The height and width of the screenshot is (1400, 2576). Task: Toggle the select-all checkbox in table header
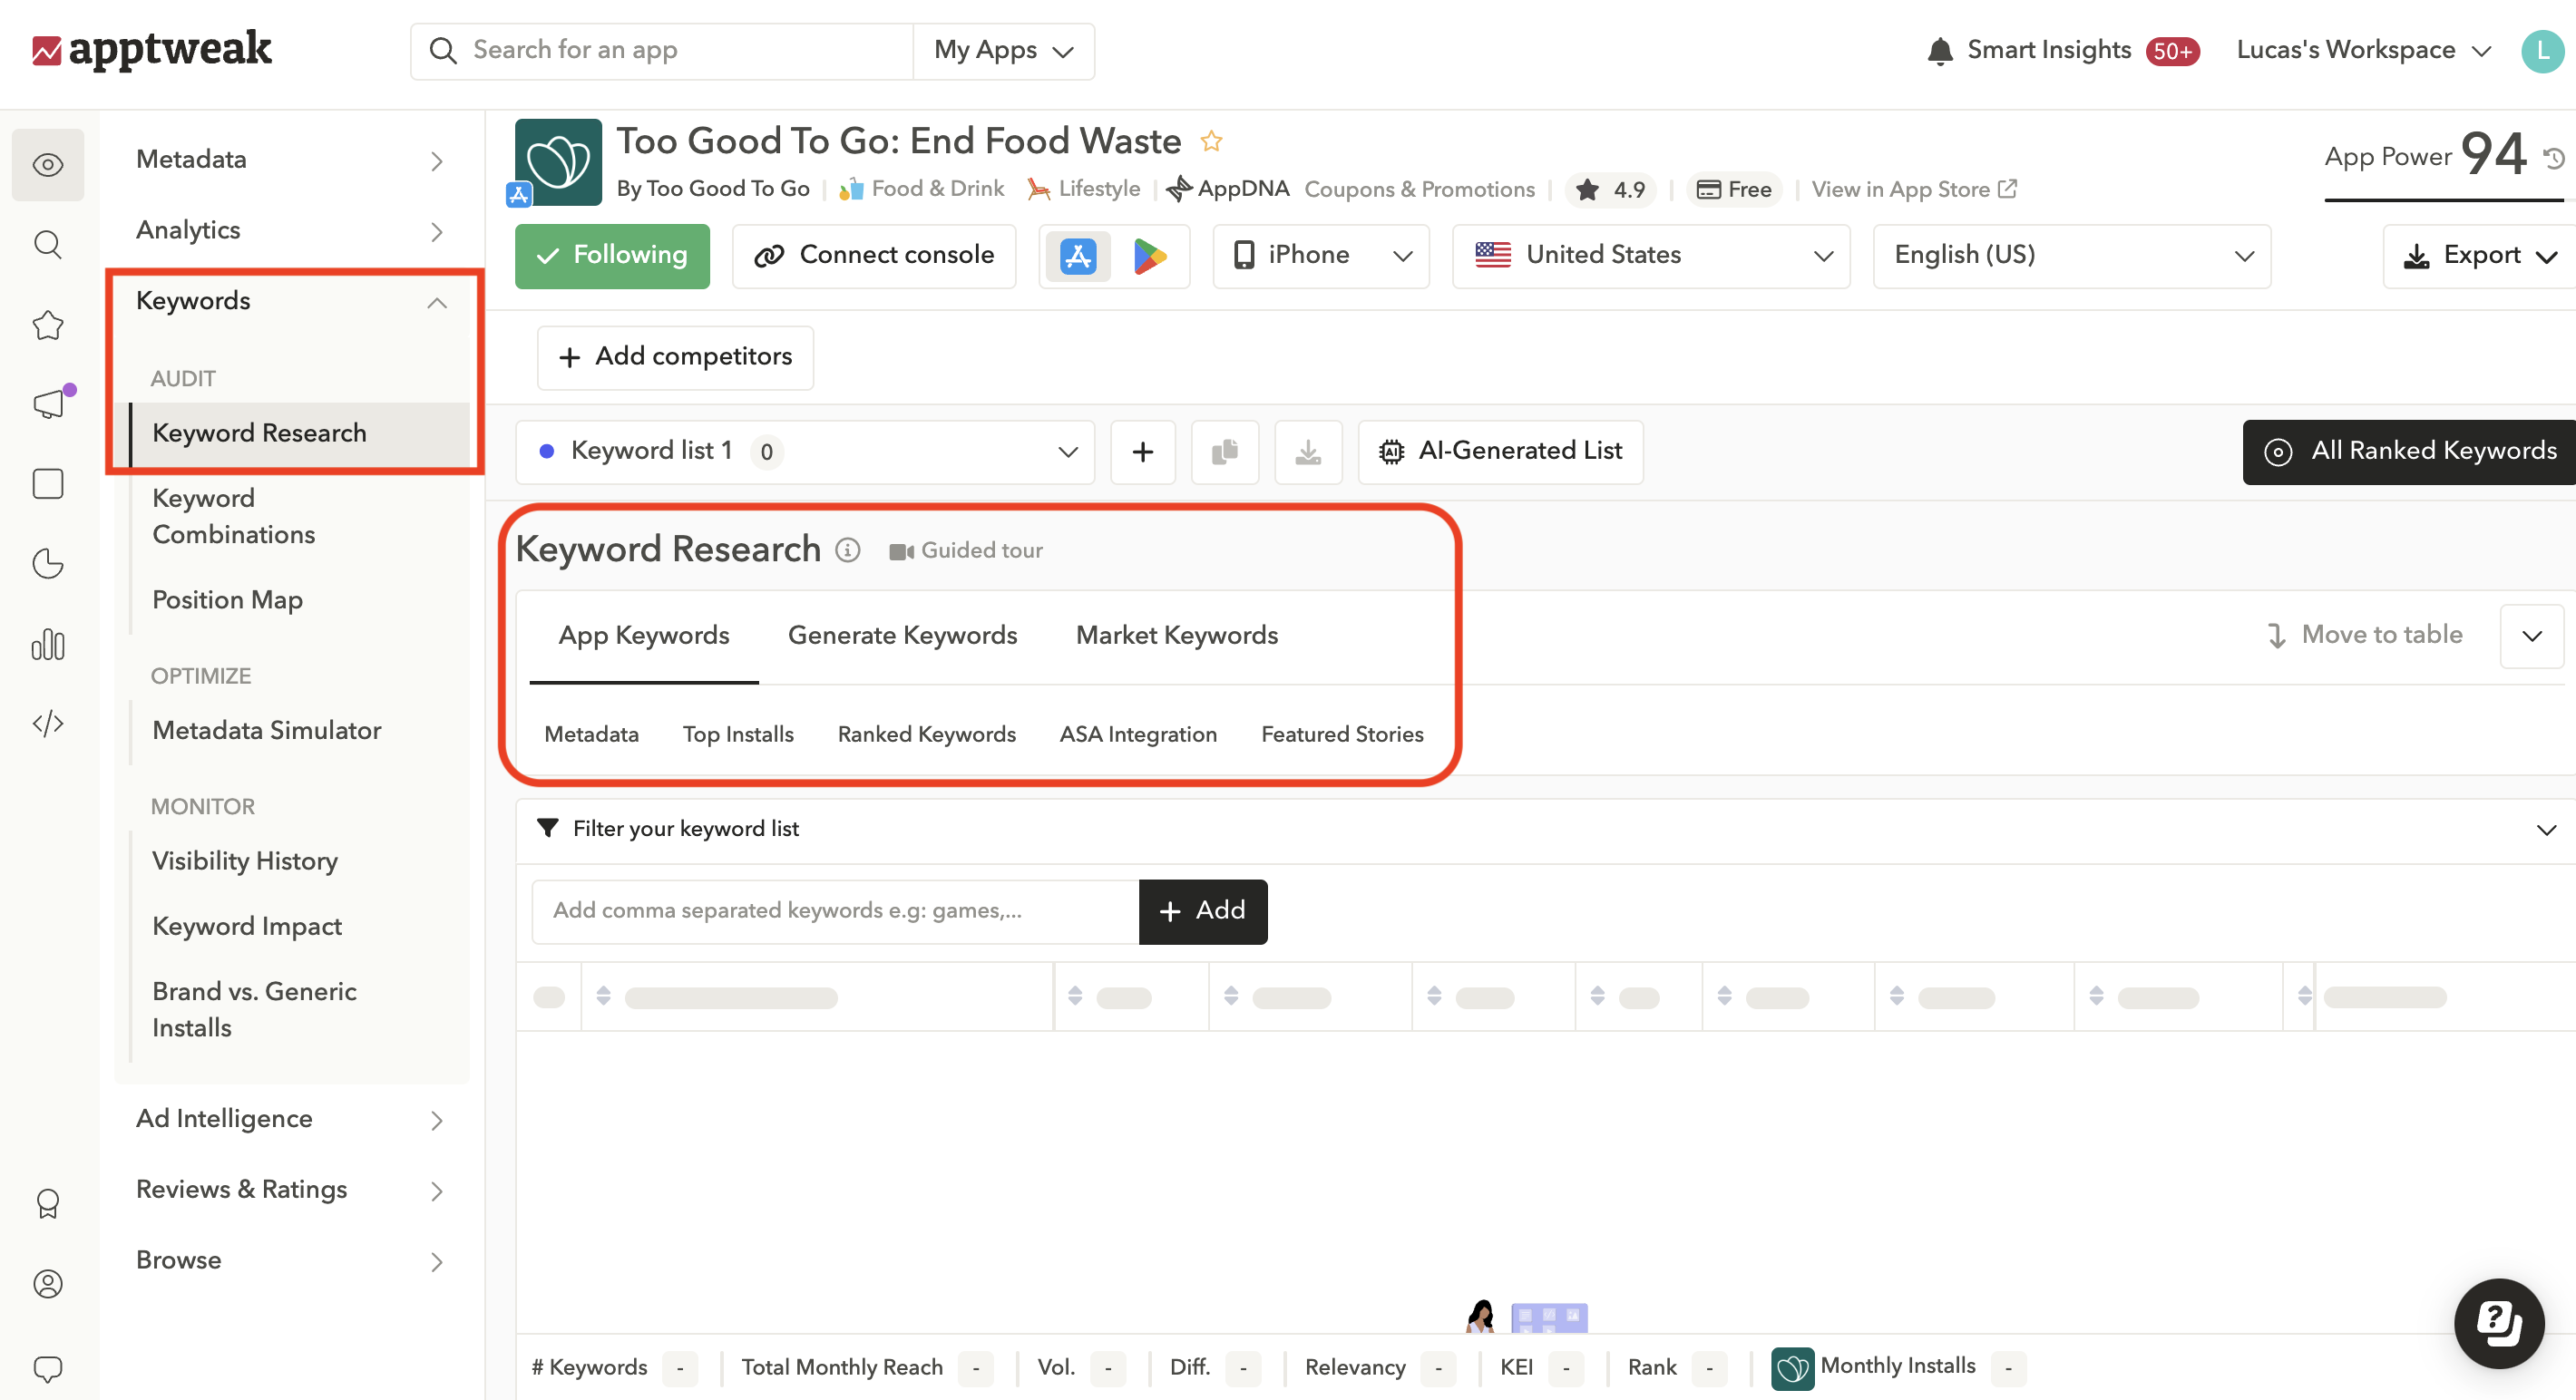pos(548,997)
